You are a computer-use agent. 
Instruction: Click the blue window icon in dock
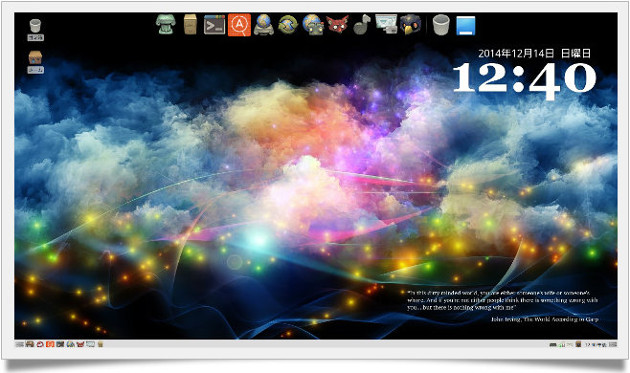[x=466, y=25]
